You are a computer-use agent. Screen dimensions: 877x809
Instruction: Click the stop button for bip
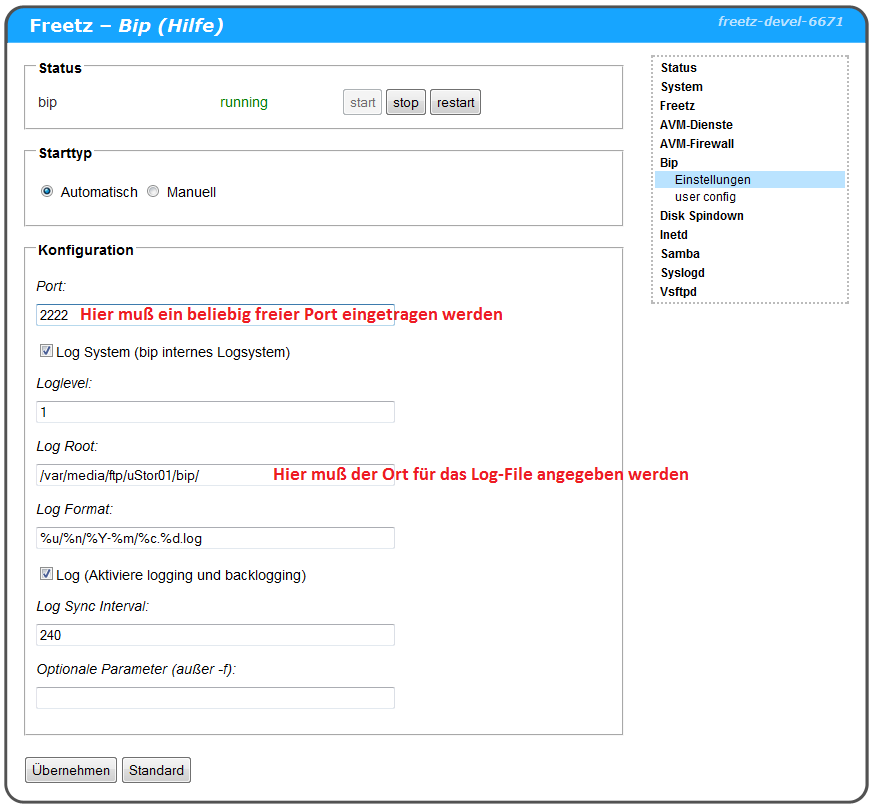(x=406, y=103)
